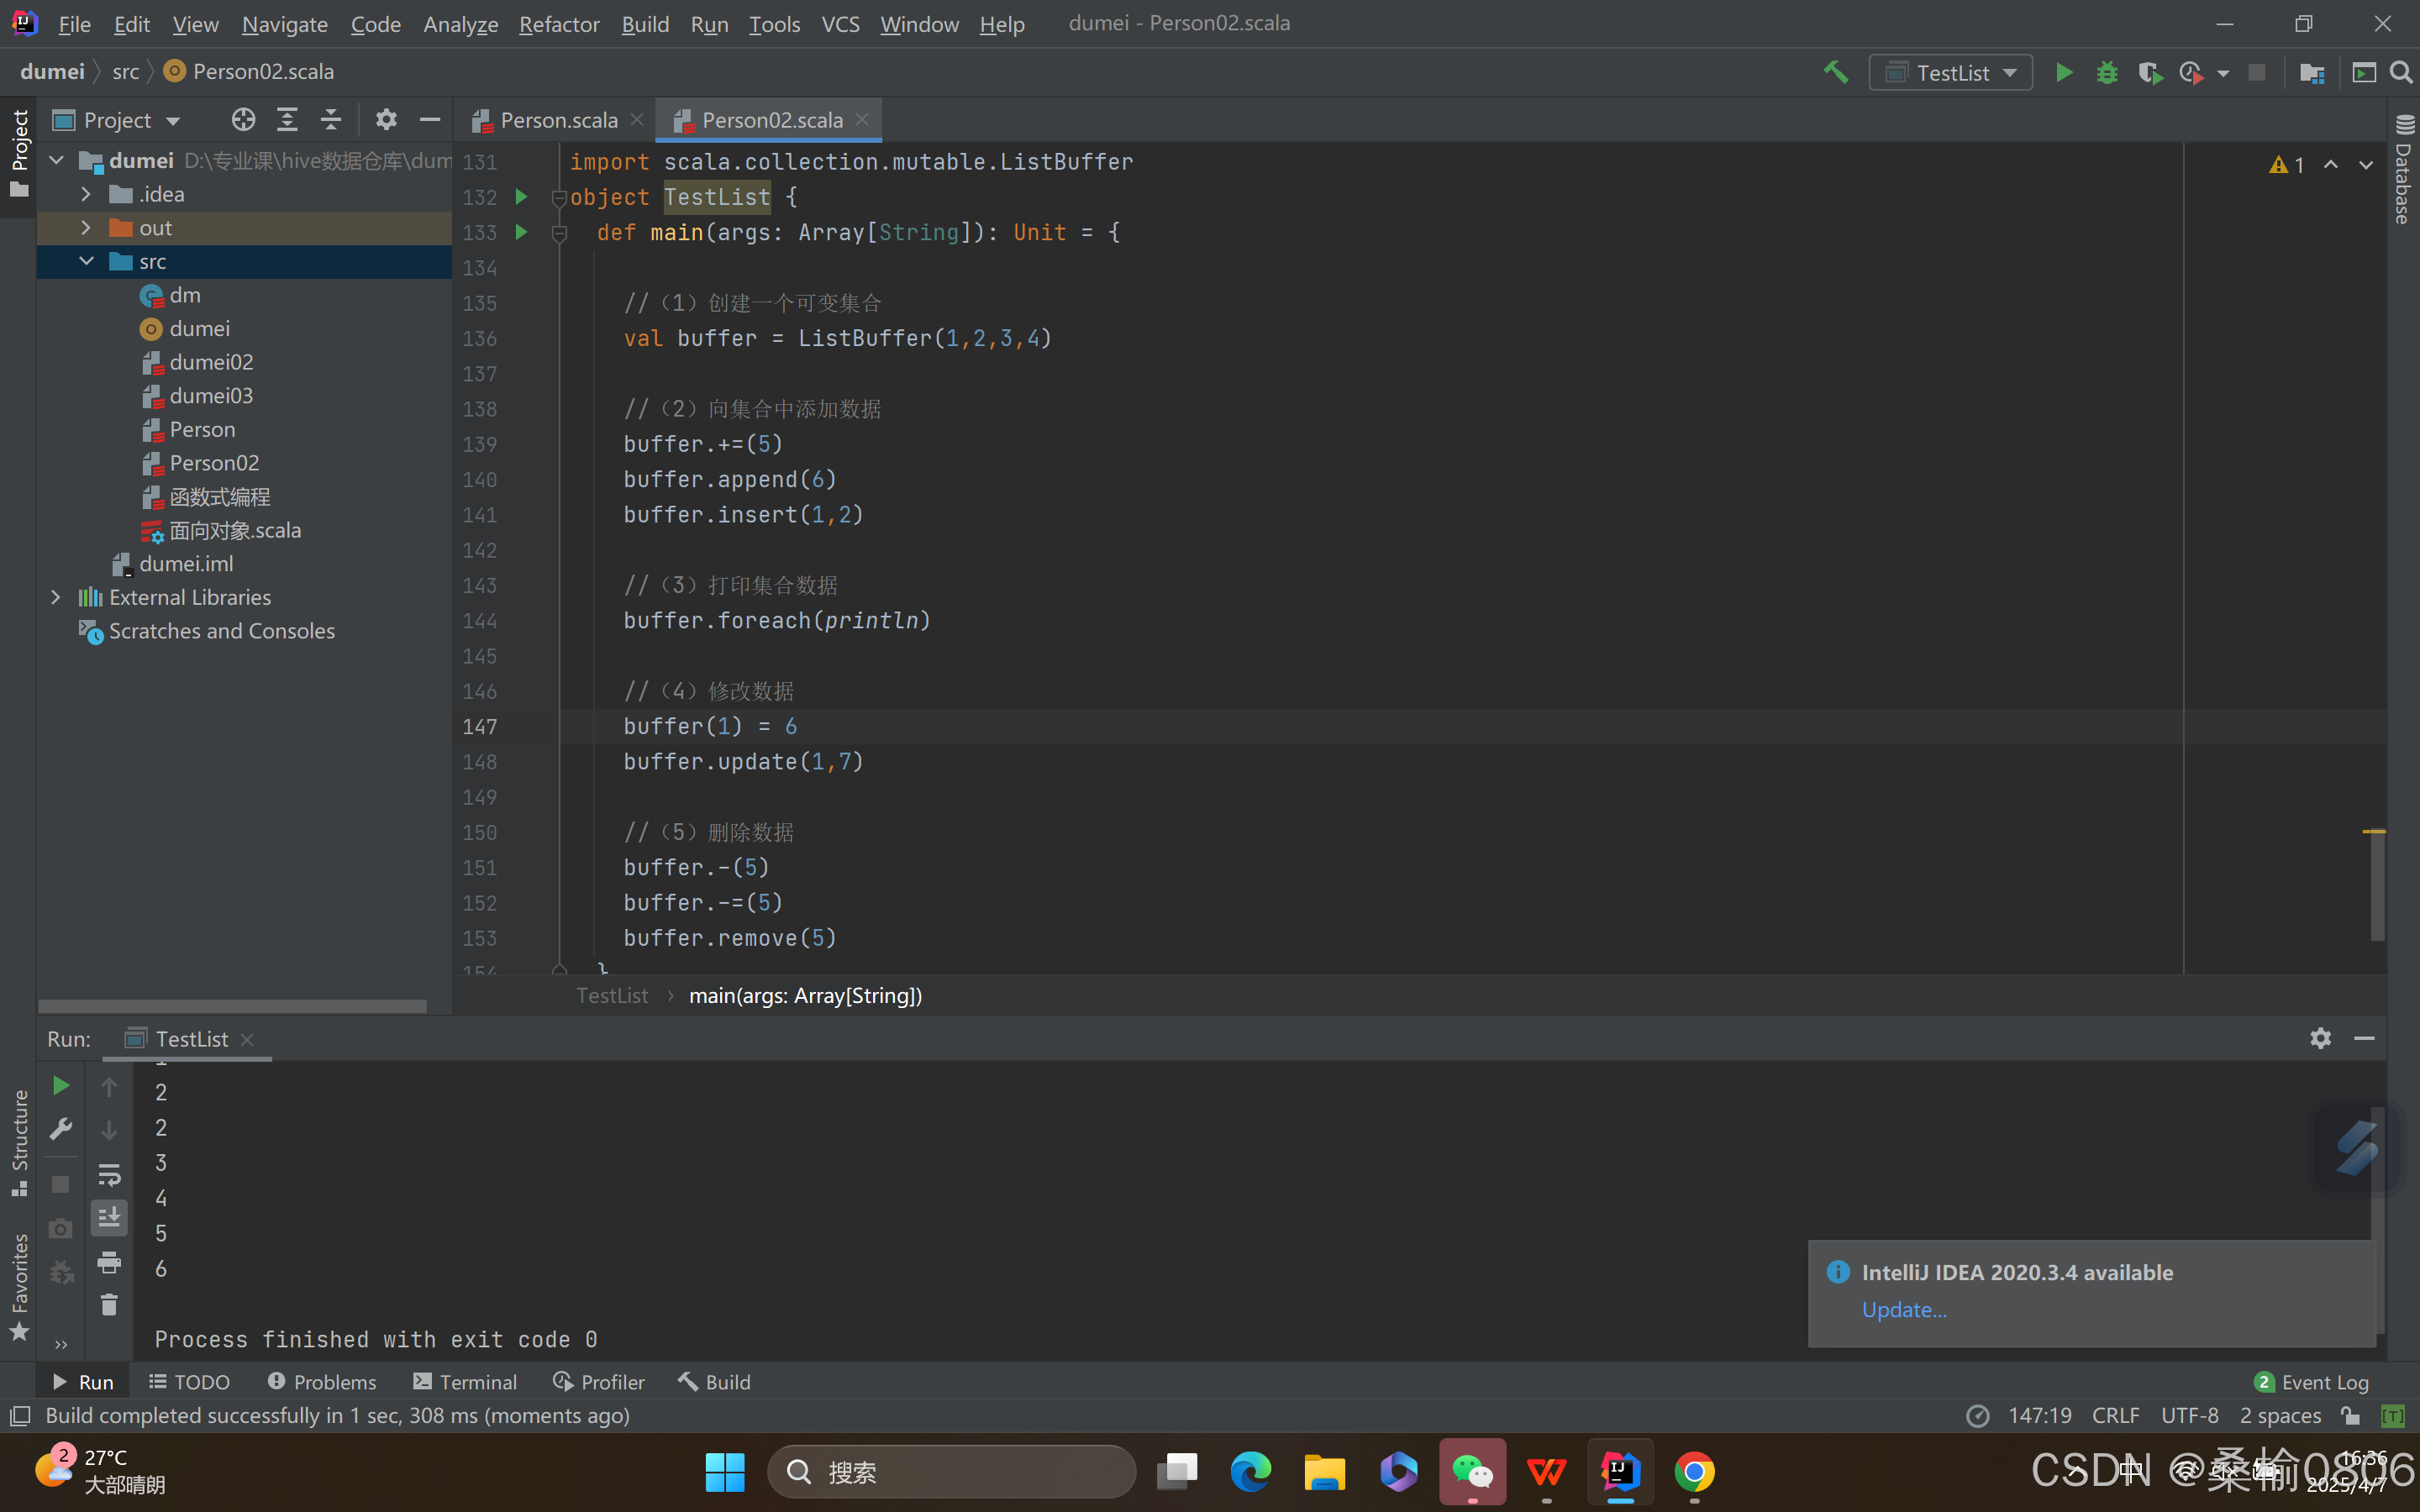Click the Search Everywhere magnifier icon
The height and width of the screenshot is (1512, 2420).
pos(2401,72)
